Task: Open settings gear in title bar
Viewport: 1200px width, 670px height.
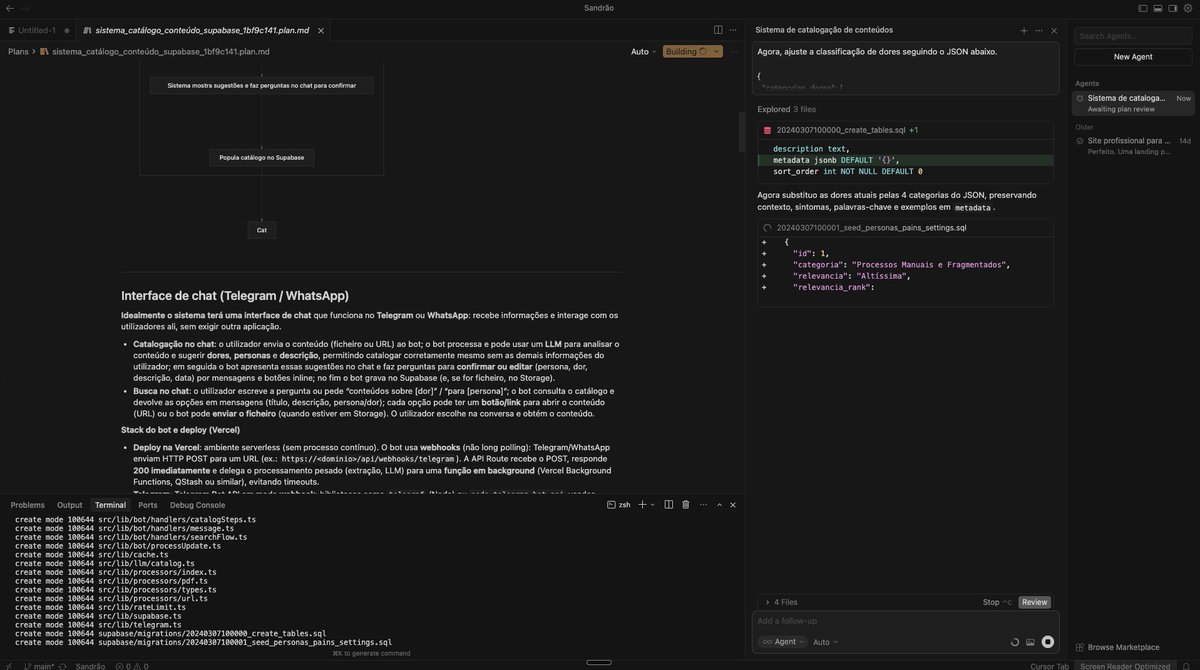Action: (x=1188, y=8)
